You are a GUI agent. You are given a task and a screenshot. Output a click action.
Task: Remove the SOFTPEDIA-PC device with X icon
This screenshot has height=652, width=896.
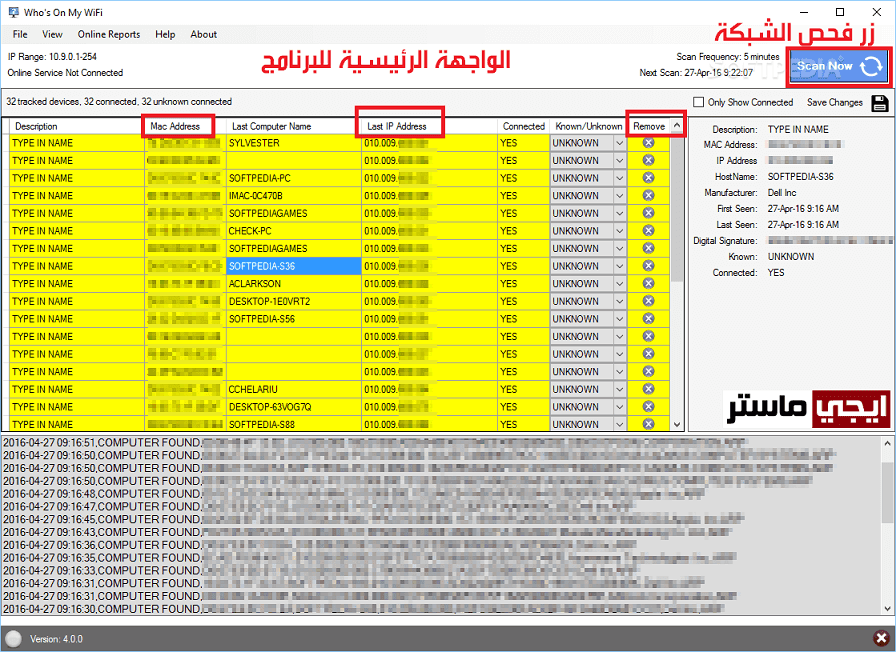pyautogui.click(x=648, y=178)
